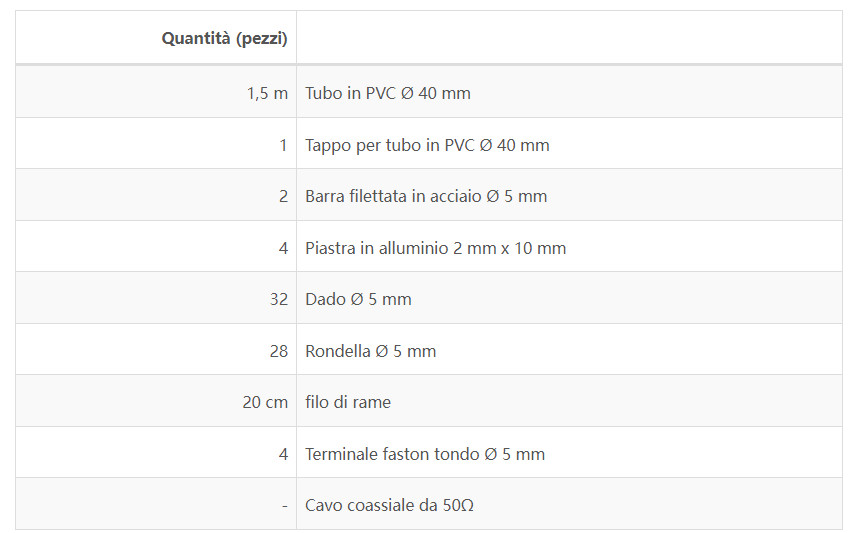Select the Rondella Ø 5 mm cell

(x=569, y=350)
